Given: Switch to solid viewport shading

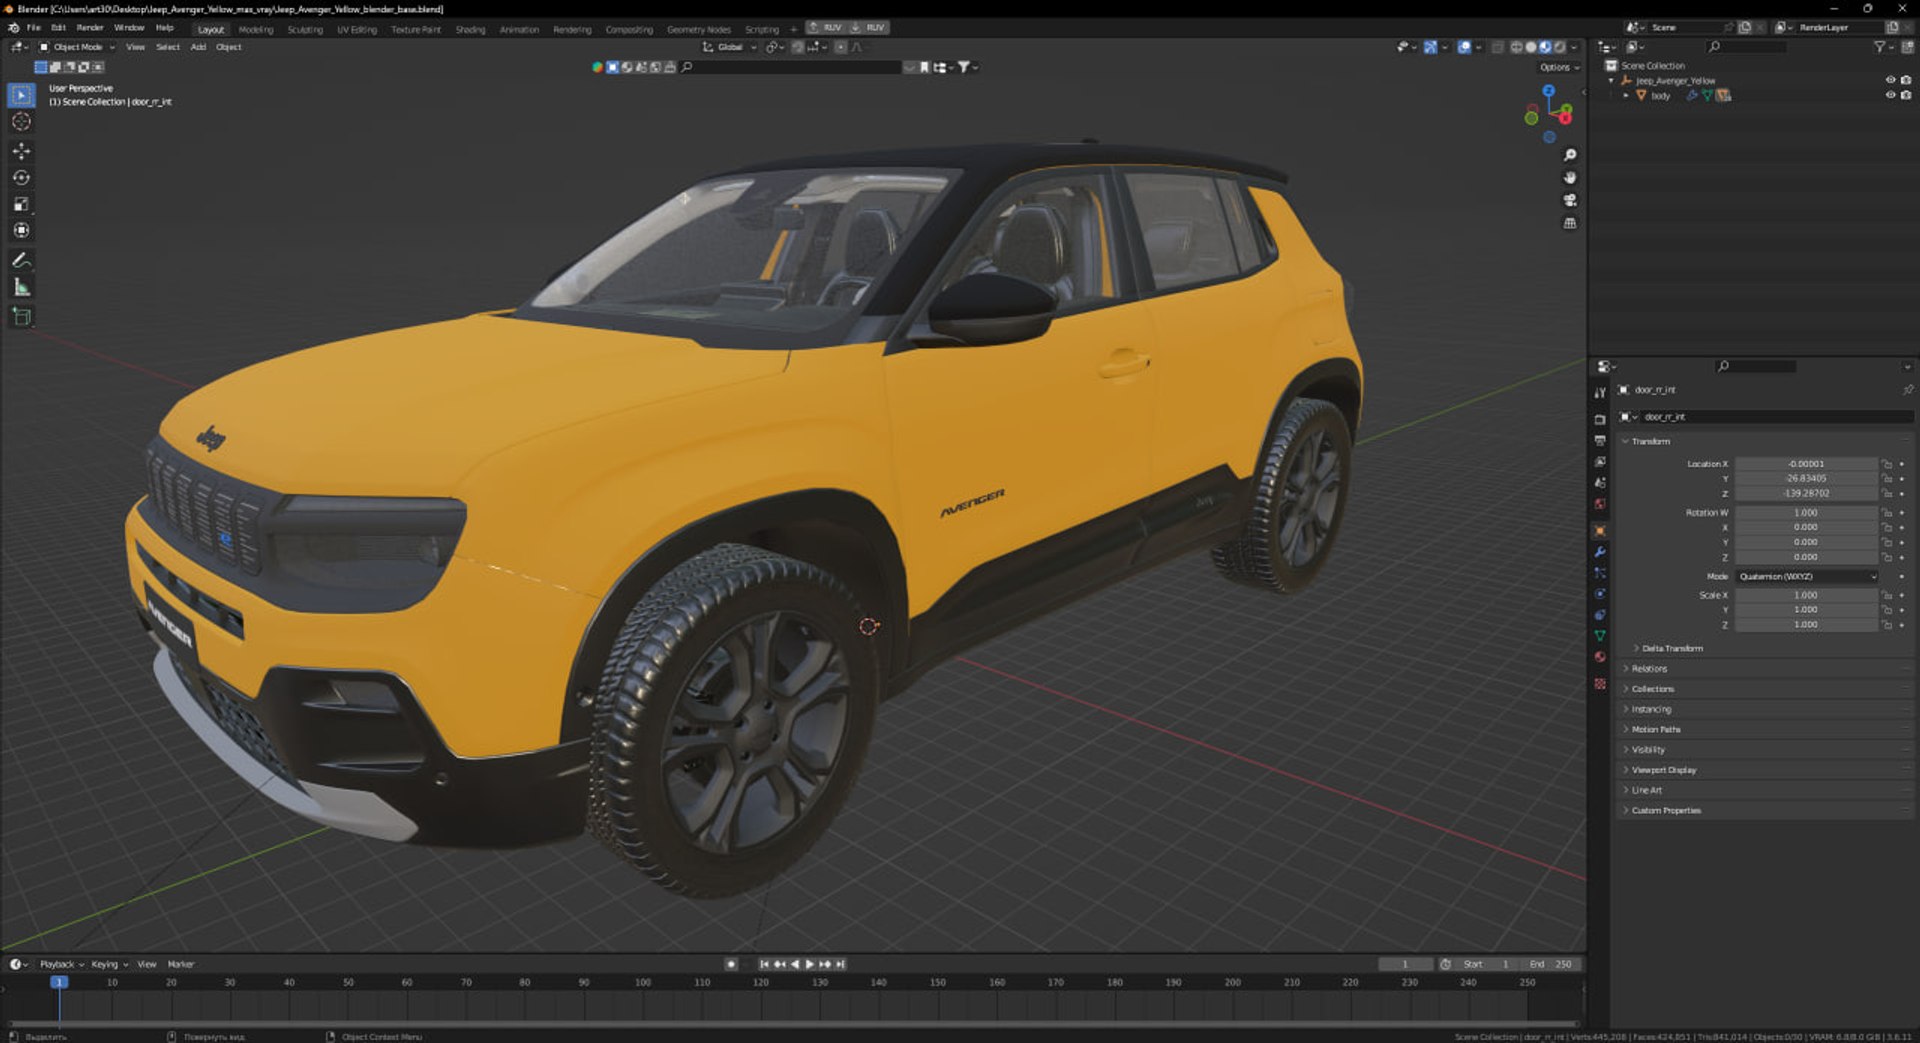Looking at the screenshot, I should coord(1531,47).
